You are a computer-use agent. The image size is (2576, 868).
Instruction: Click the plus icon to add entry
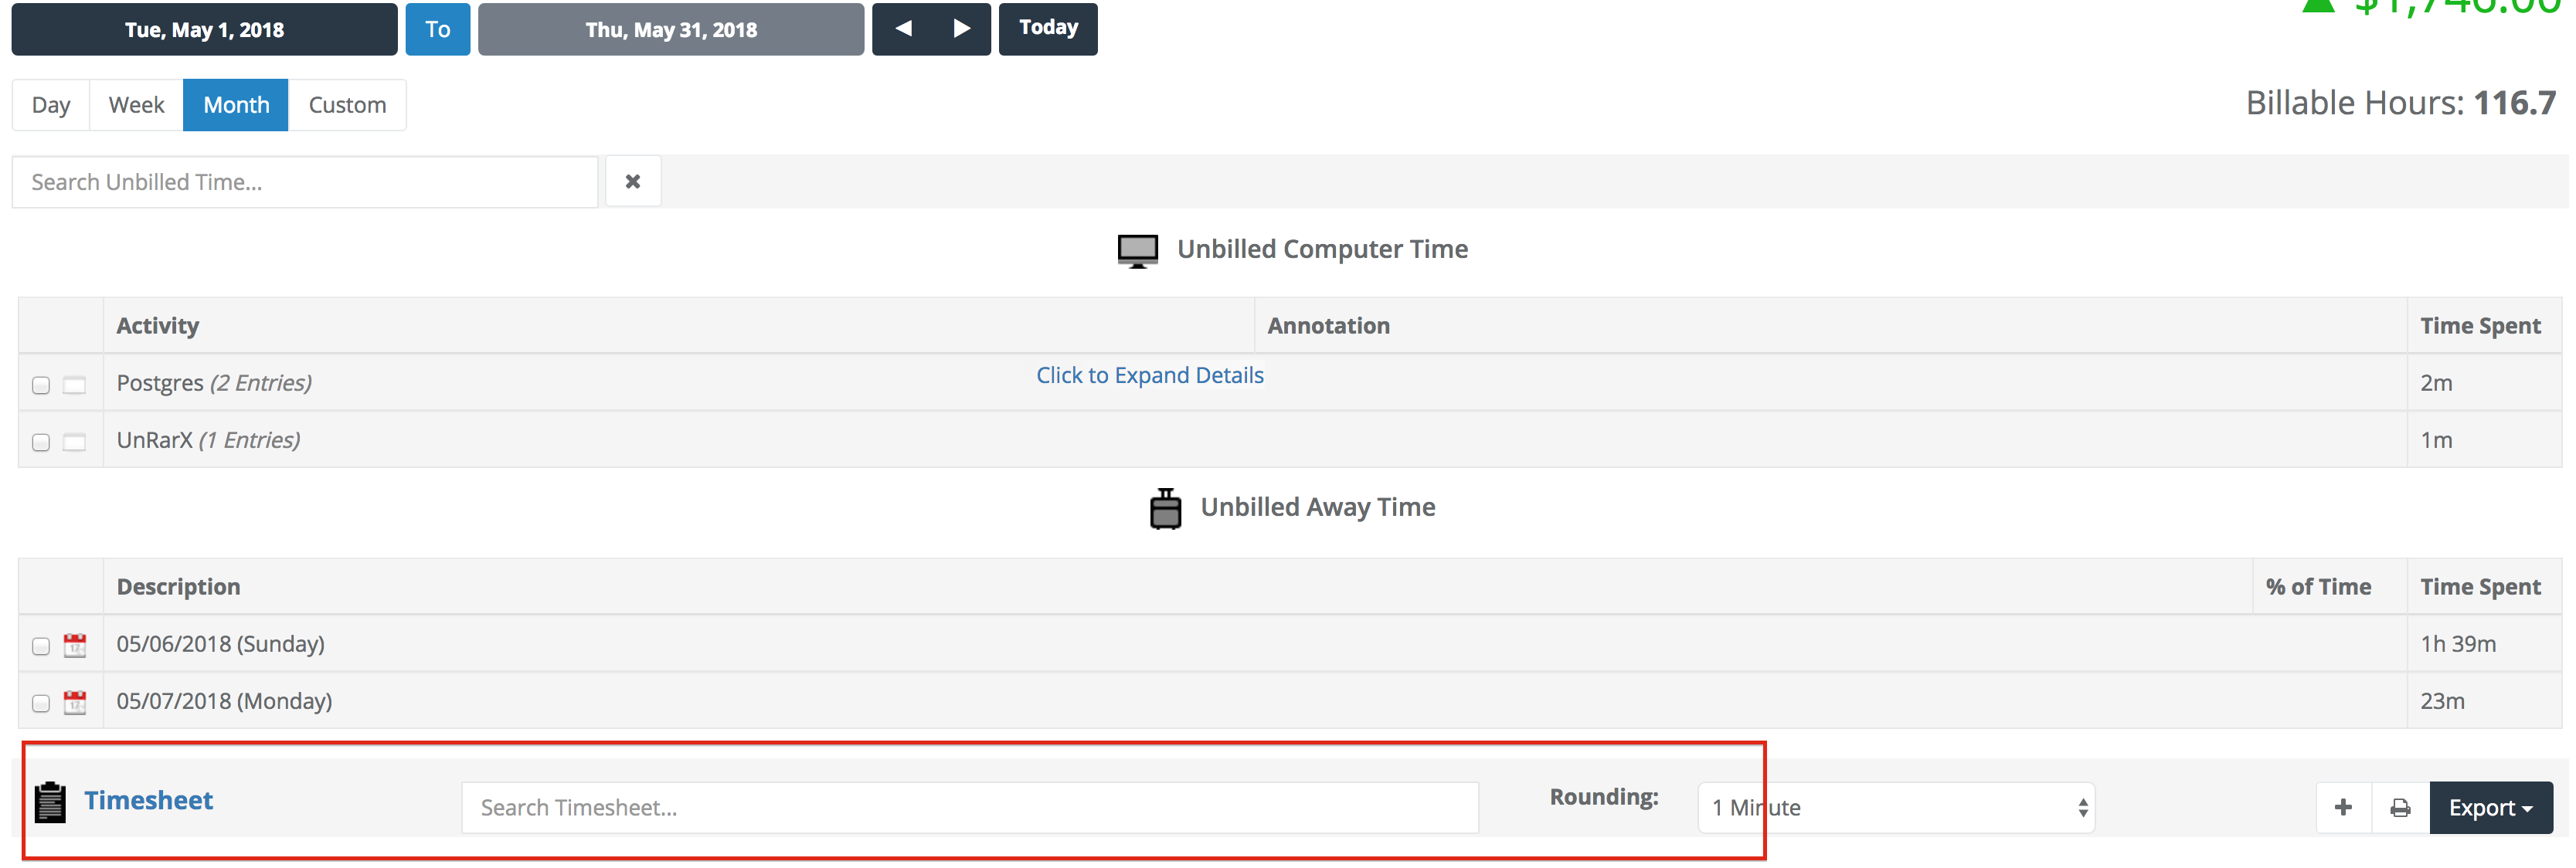point(2343,808)
